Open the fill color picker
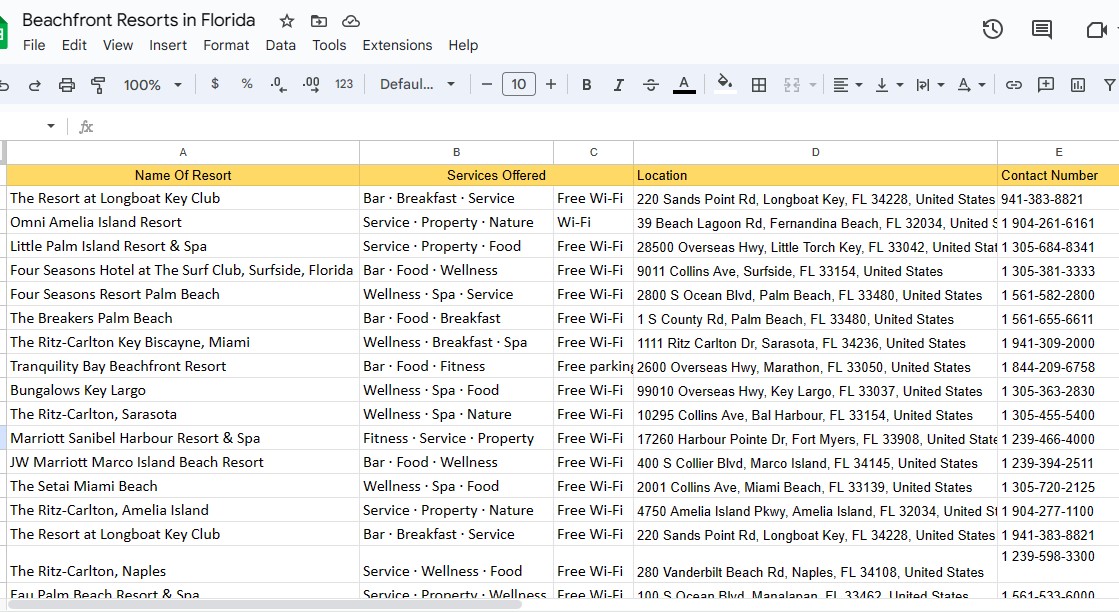The height and width of the screenshot is (612, 1119). (725, 84)
